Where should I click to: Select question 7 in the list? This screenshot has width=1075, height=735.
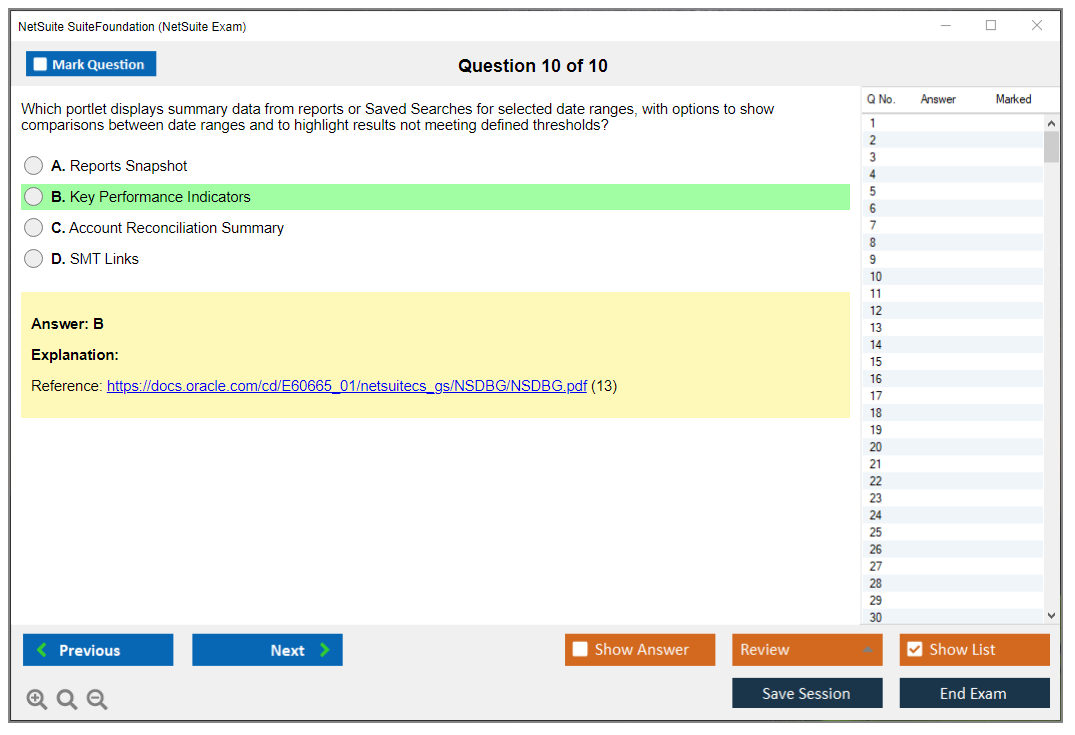[952, 225]
